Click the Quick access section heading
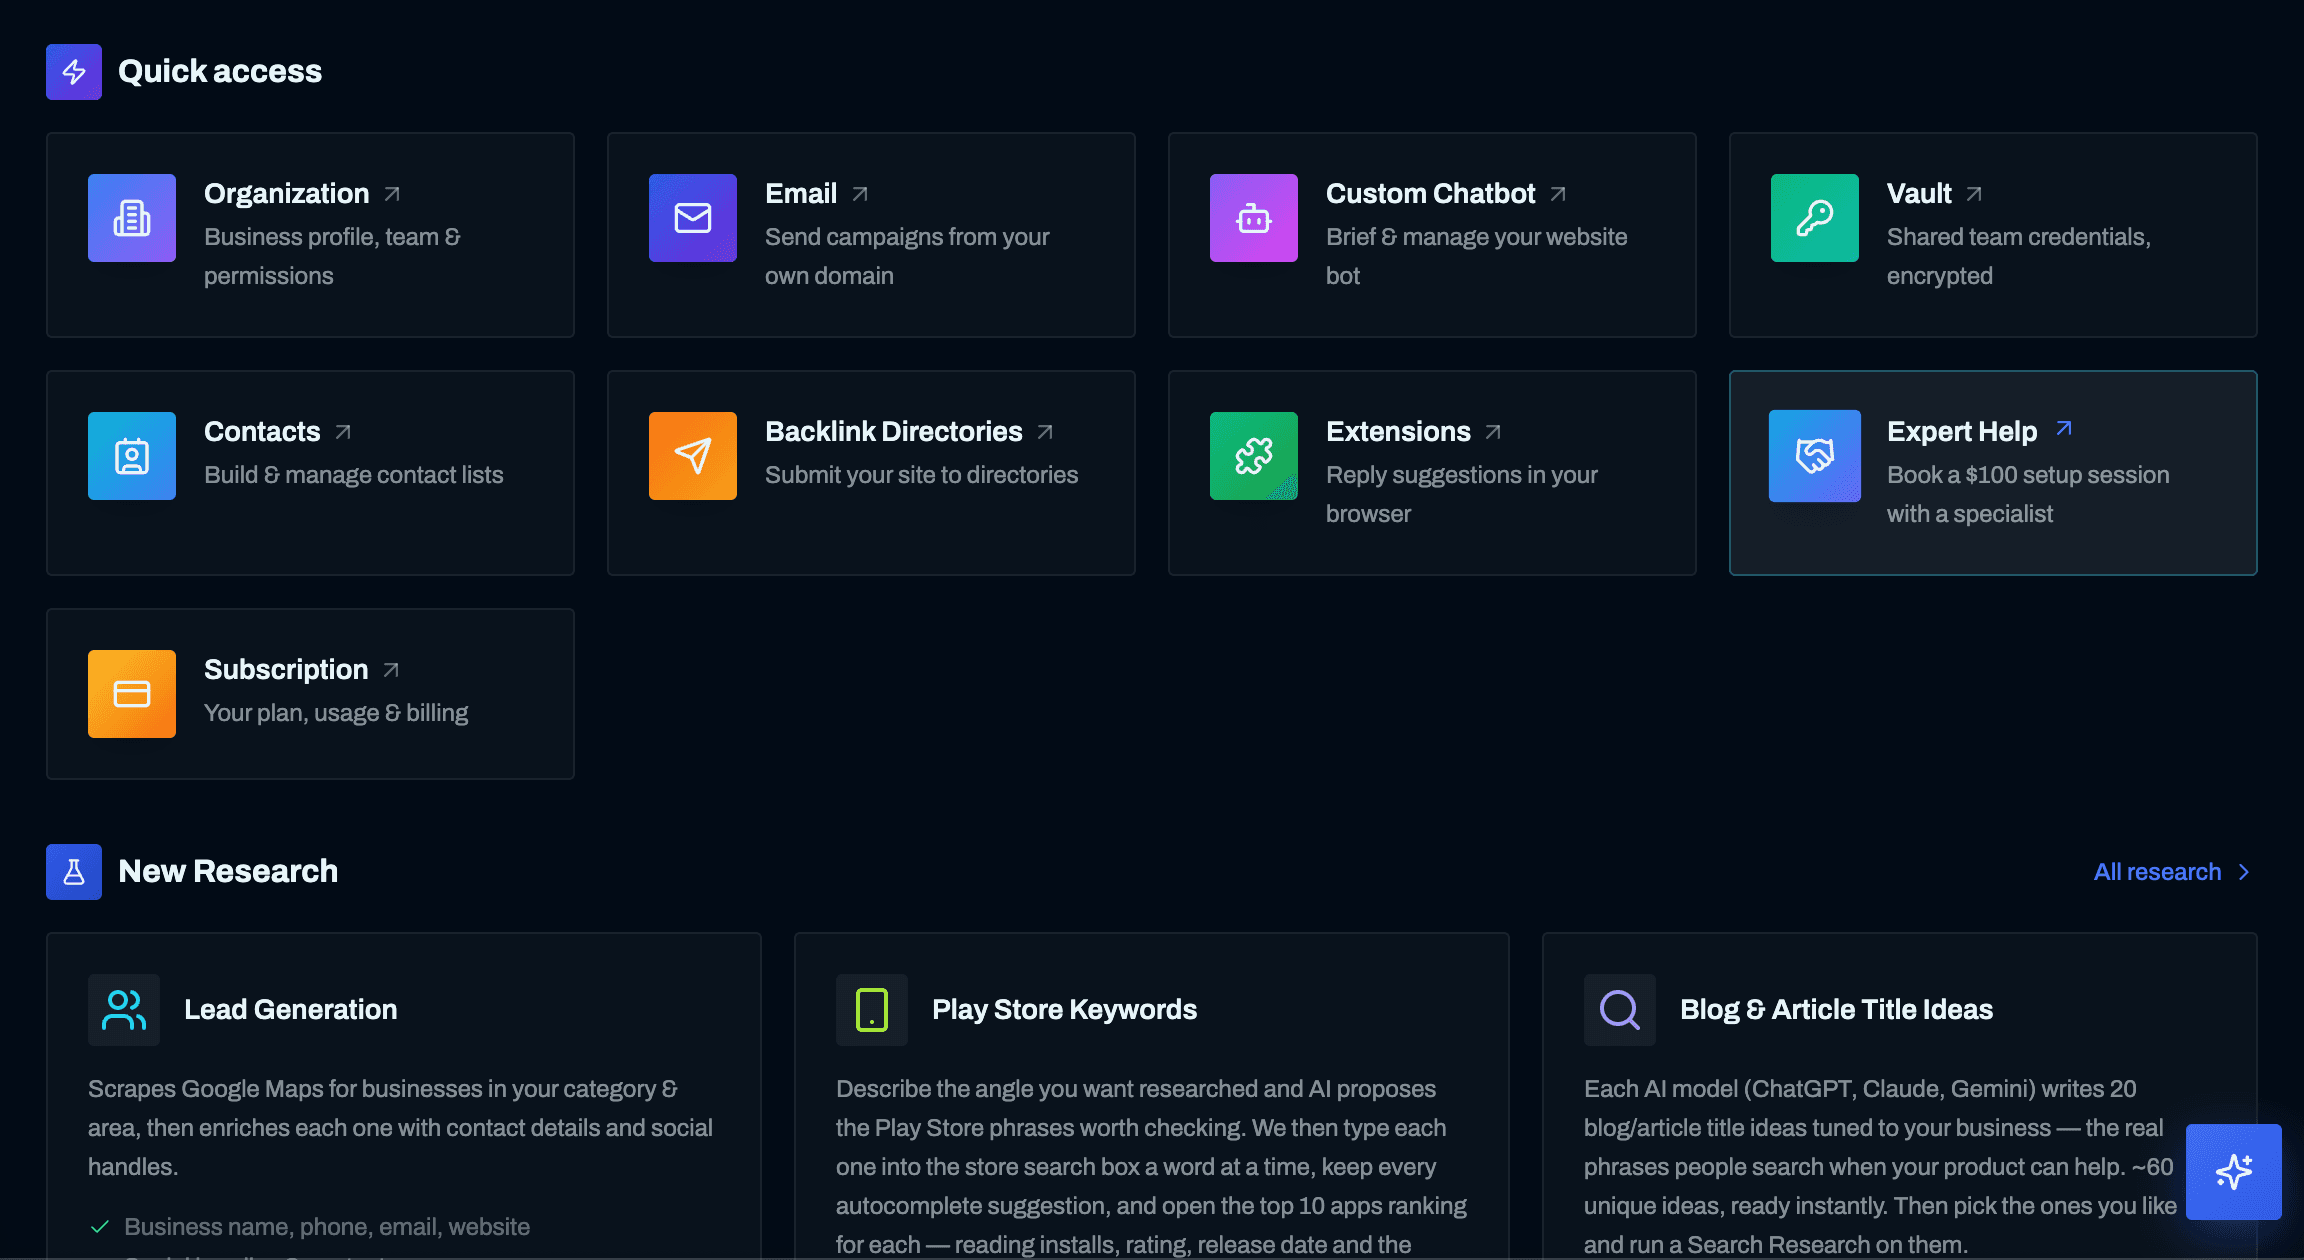This screenshot has height=1260, width=2304. (x=220, y=72)
